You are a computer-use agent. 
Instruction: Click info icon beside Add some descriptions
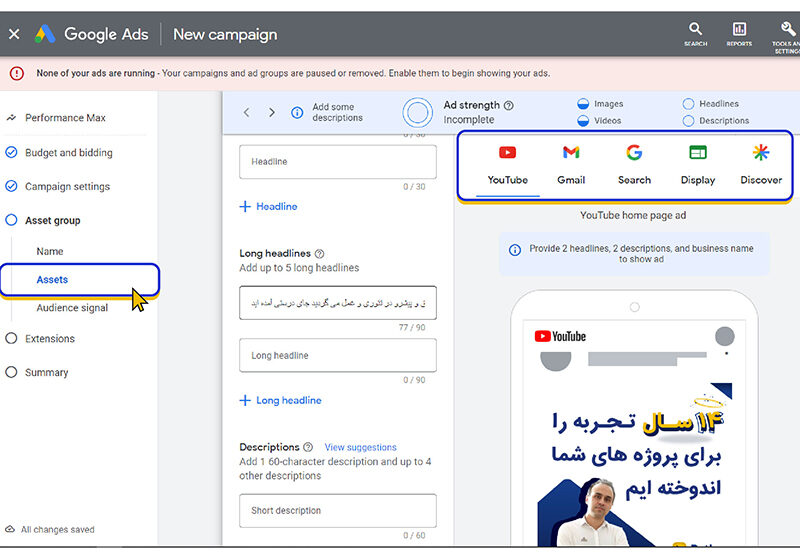(x=297, y=112)
